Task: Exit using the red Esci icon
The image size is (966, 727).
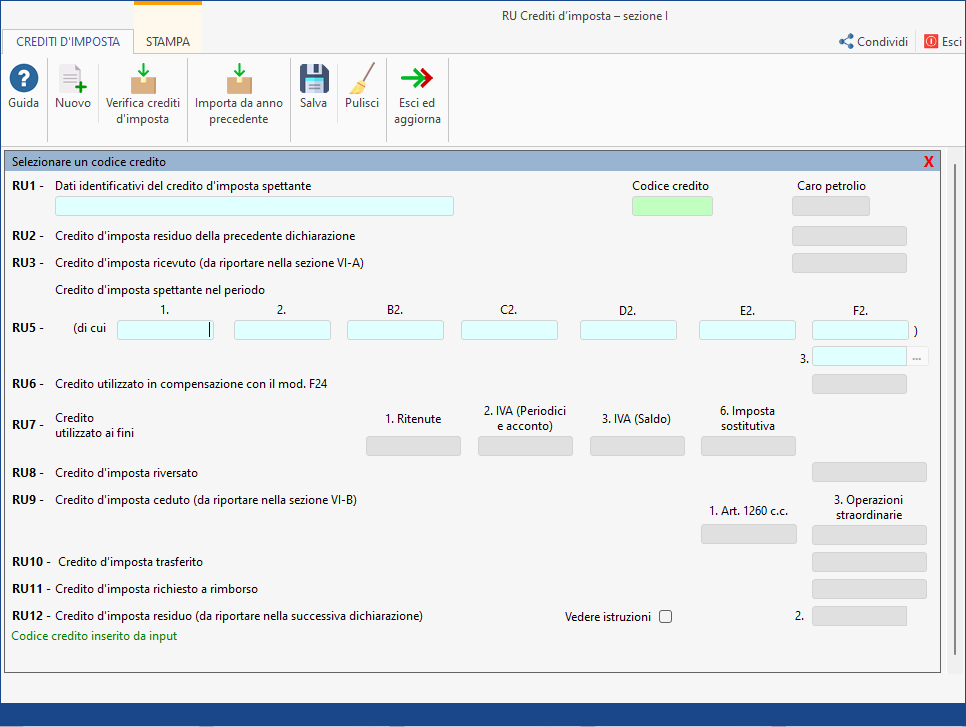Action: tap(931, 41)
